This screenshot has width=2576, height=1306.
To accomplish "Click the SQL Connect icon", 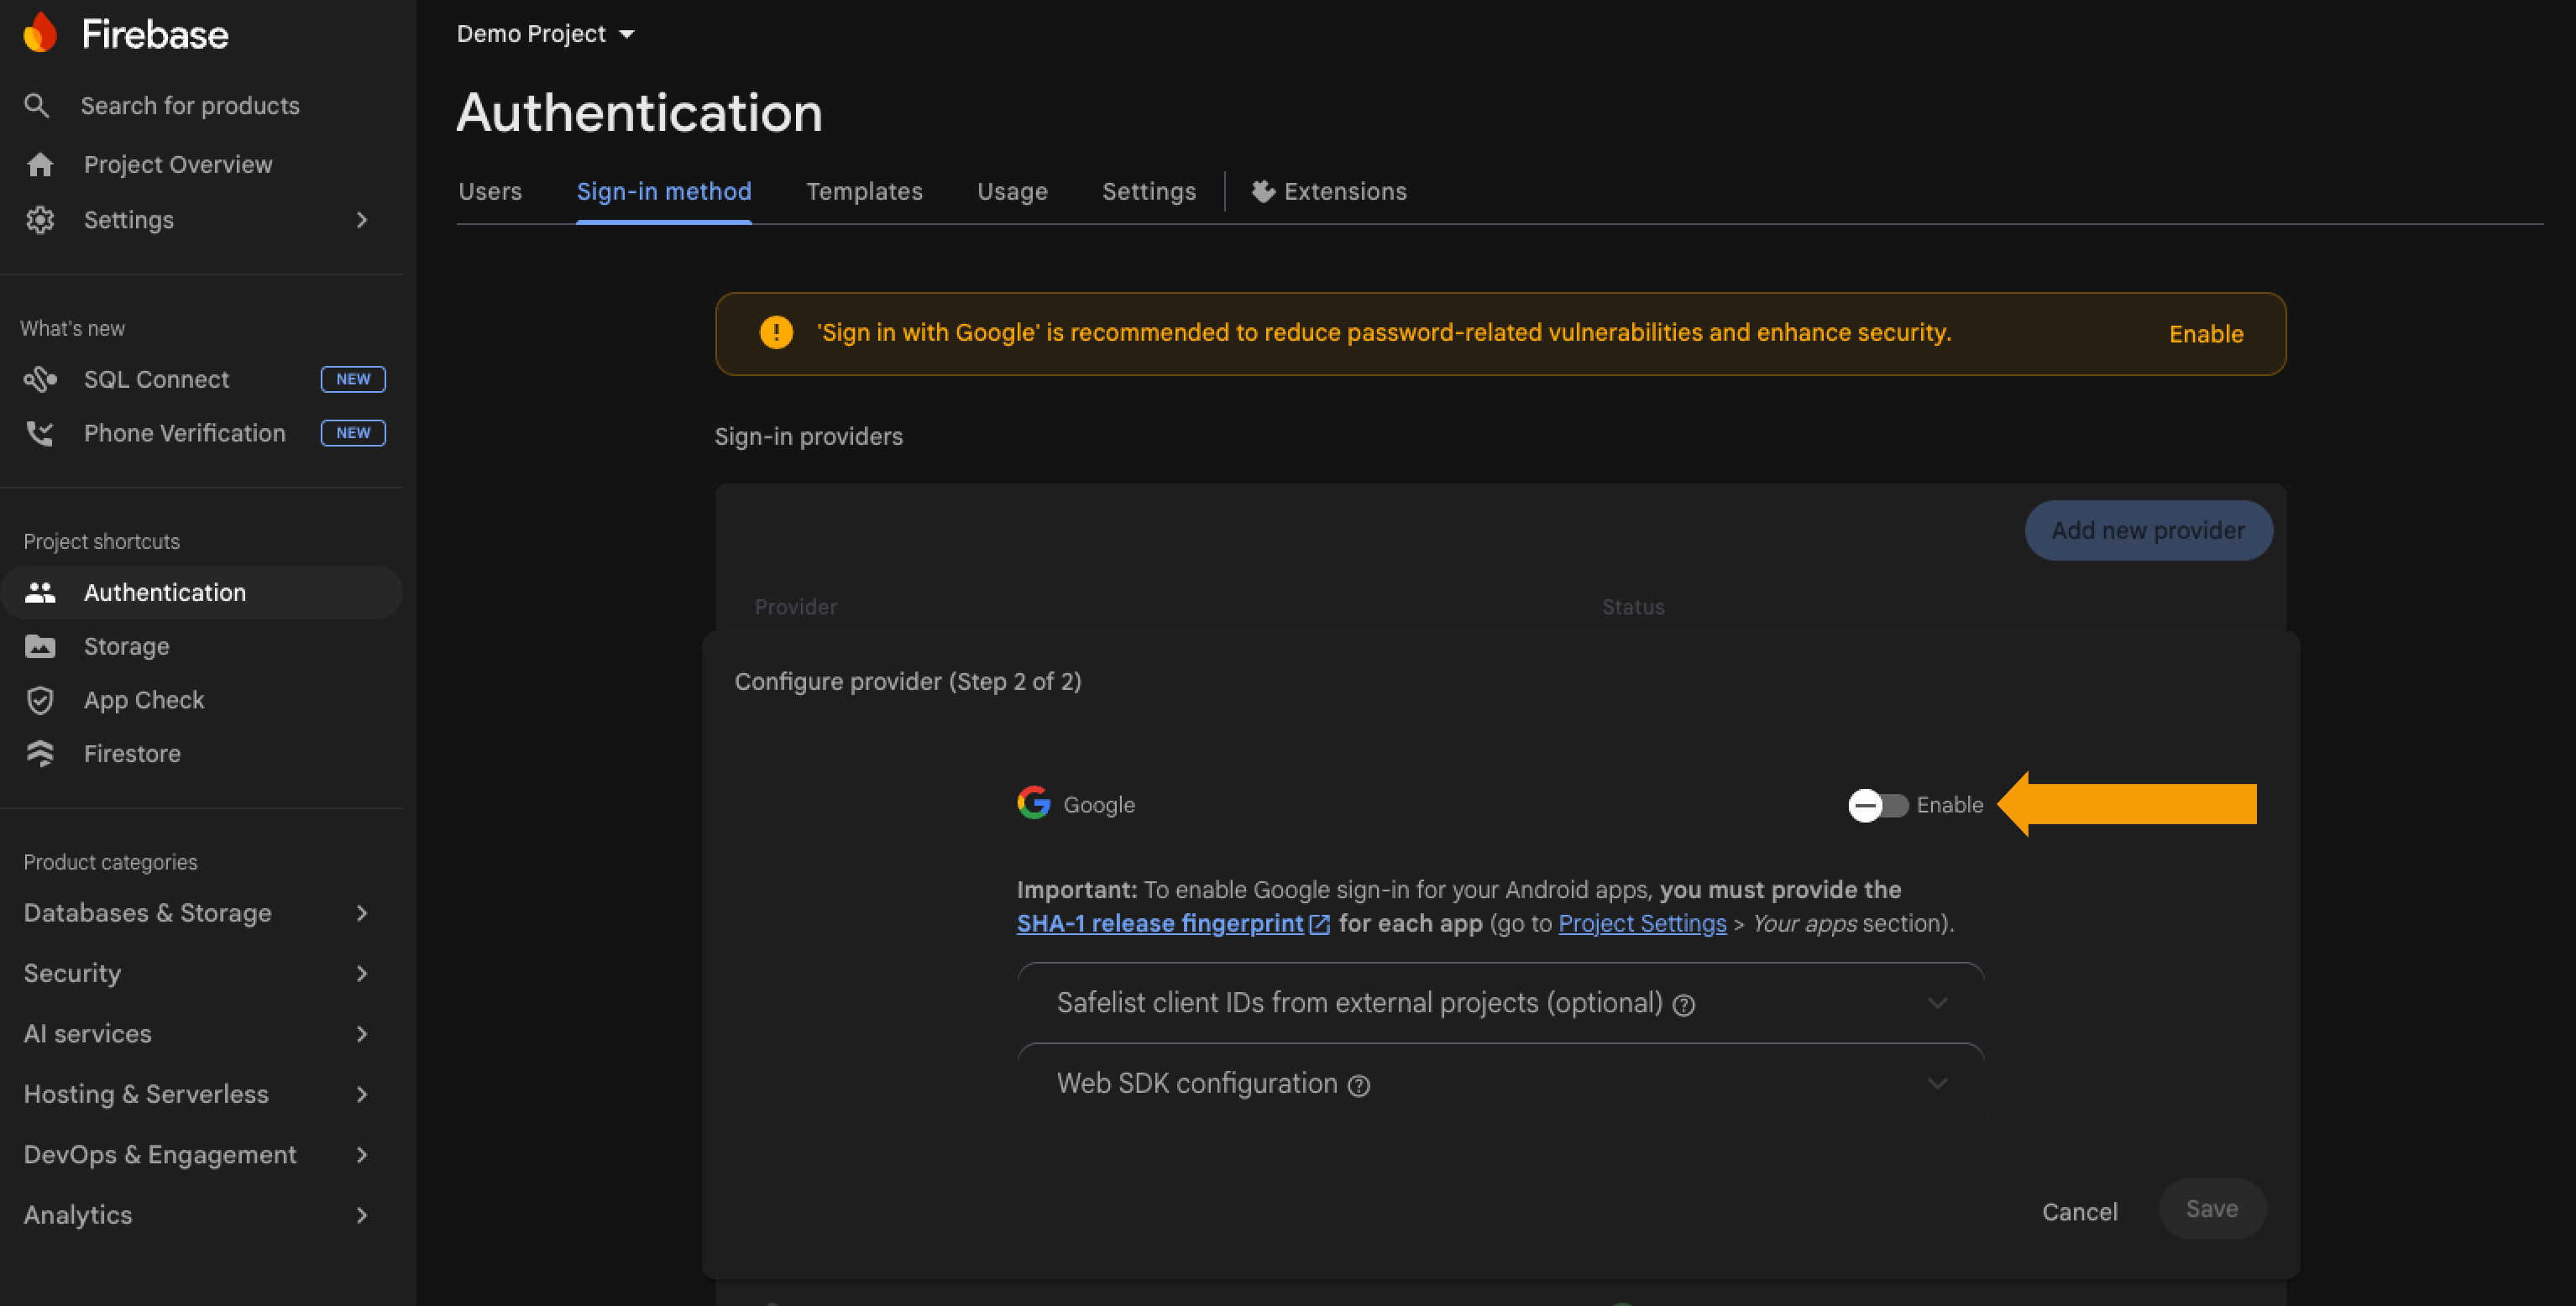I will coord(40,379).
